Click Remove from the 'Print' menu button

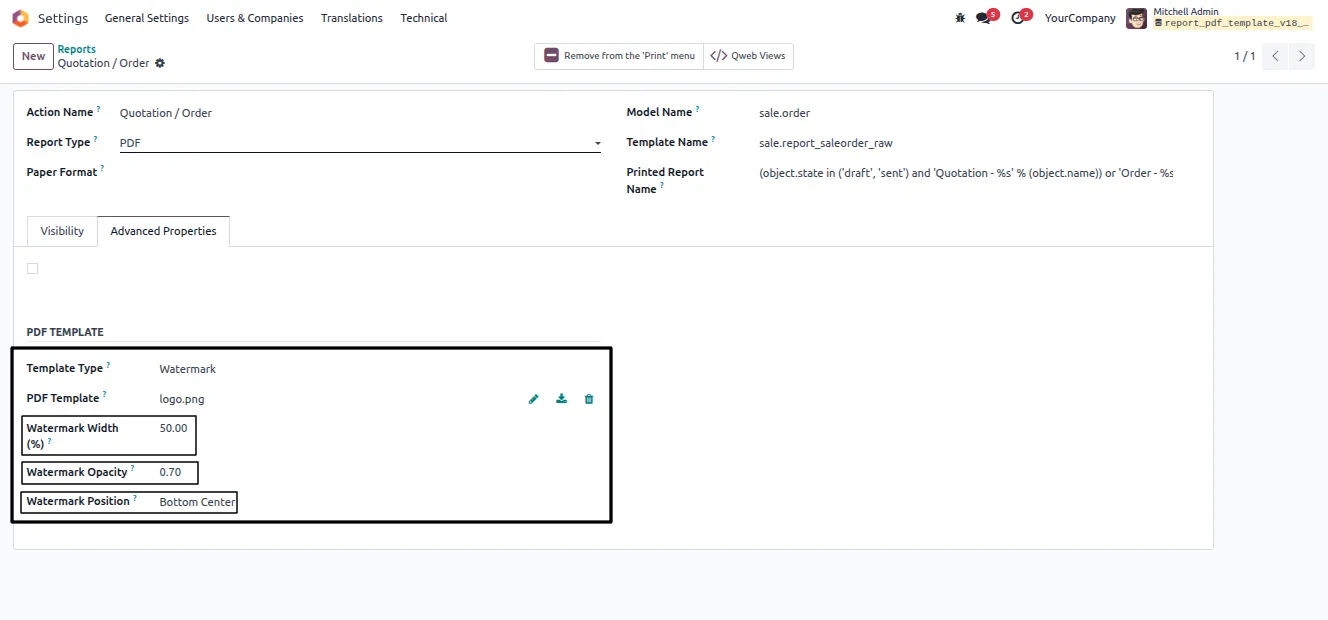619,56
